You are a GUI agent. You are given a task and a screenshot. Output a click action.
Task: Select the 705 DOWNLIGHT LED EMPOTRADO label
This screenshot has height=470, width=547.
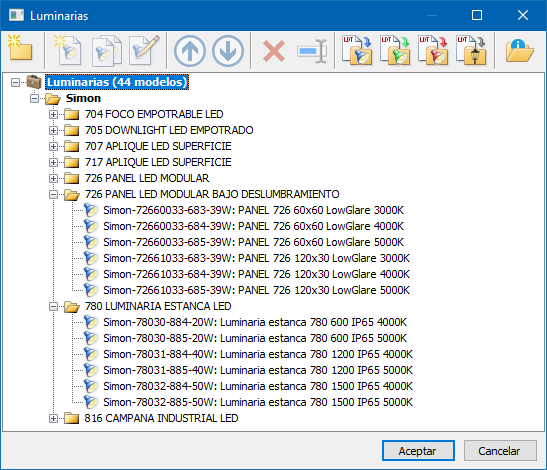tap(169, 130)
